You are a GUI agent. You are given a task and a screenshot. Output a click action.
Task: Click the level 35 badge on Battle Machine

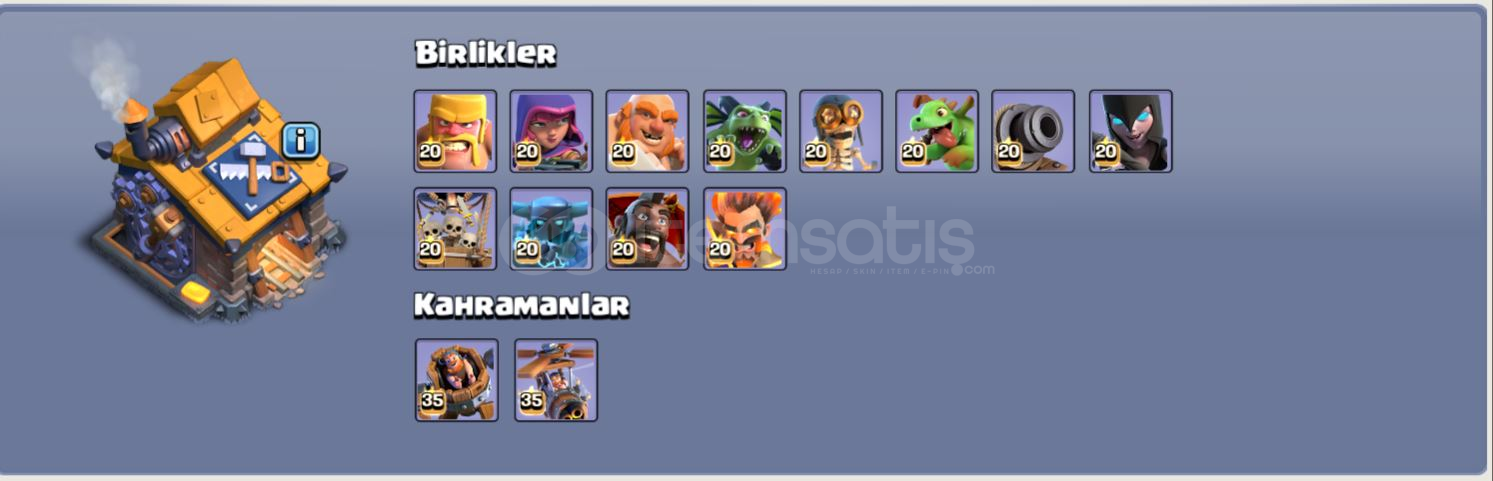[x=432, y=401]
